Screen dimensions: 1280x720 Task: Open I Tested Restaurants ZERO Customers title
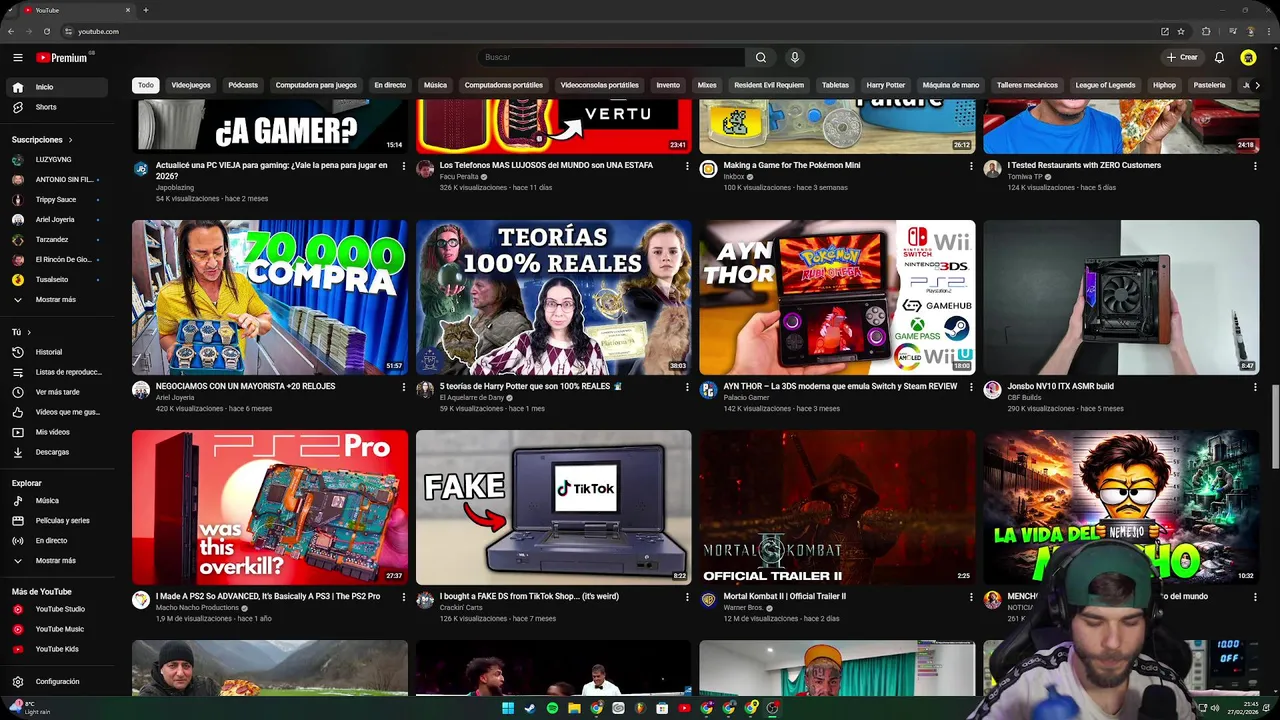(1084, 165)
